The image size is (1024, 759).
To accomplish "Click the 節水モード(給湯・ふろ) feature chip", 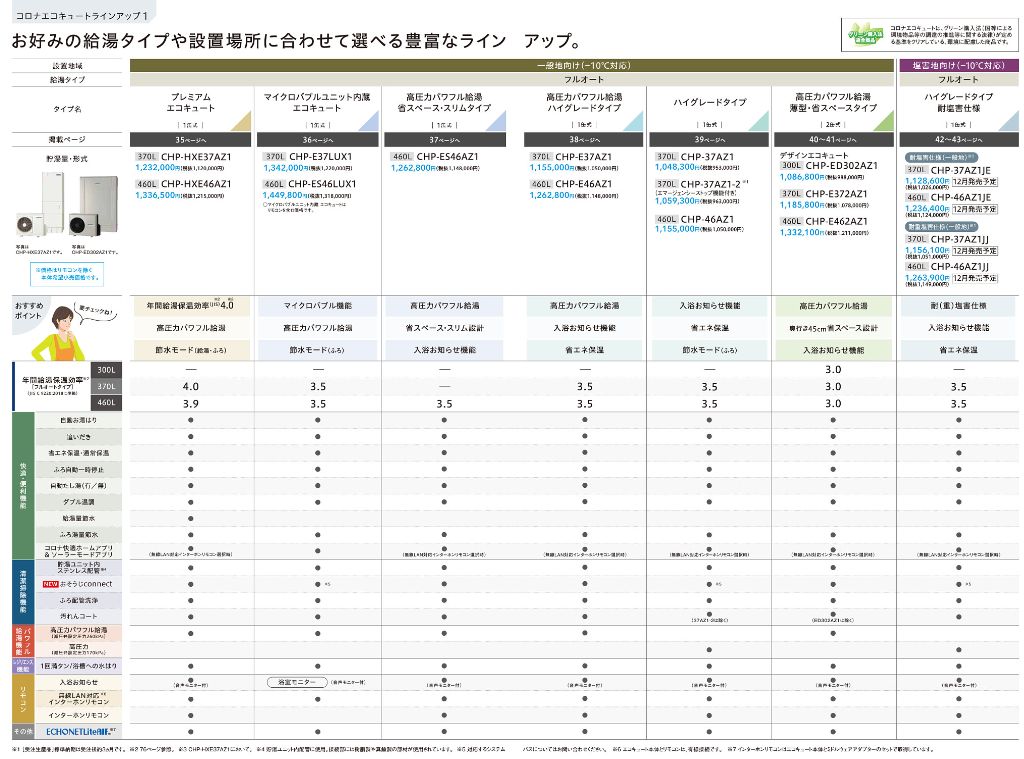I will pyautogui.click(x=191, y=350).
